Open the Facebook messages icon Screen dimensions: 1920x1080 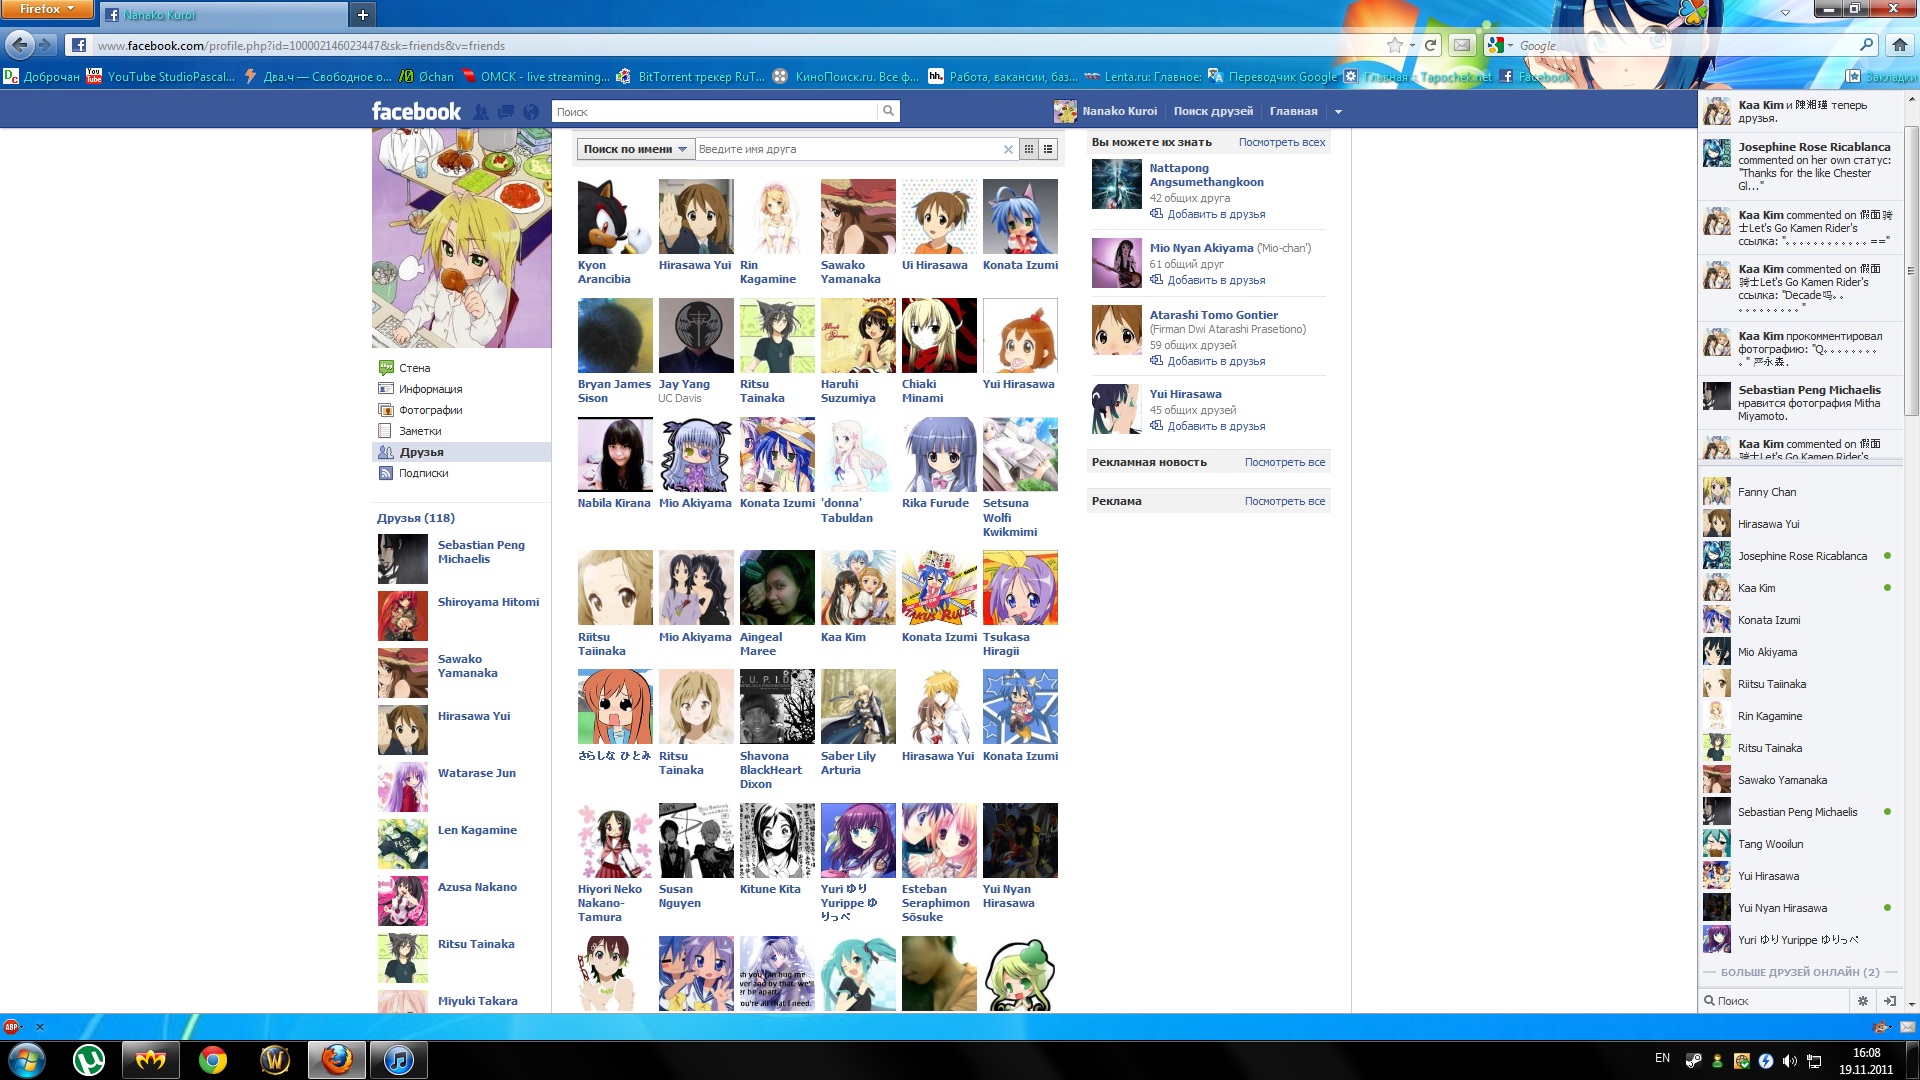506,112
